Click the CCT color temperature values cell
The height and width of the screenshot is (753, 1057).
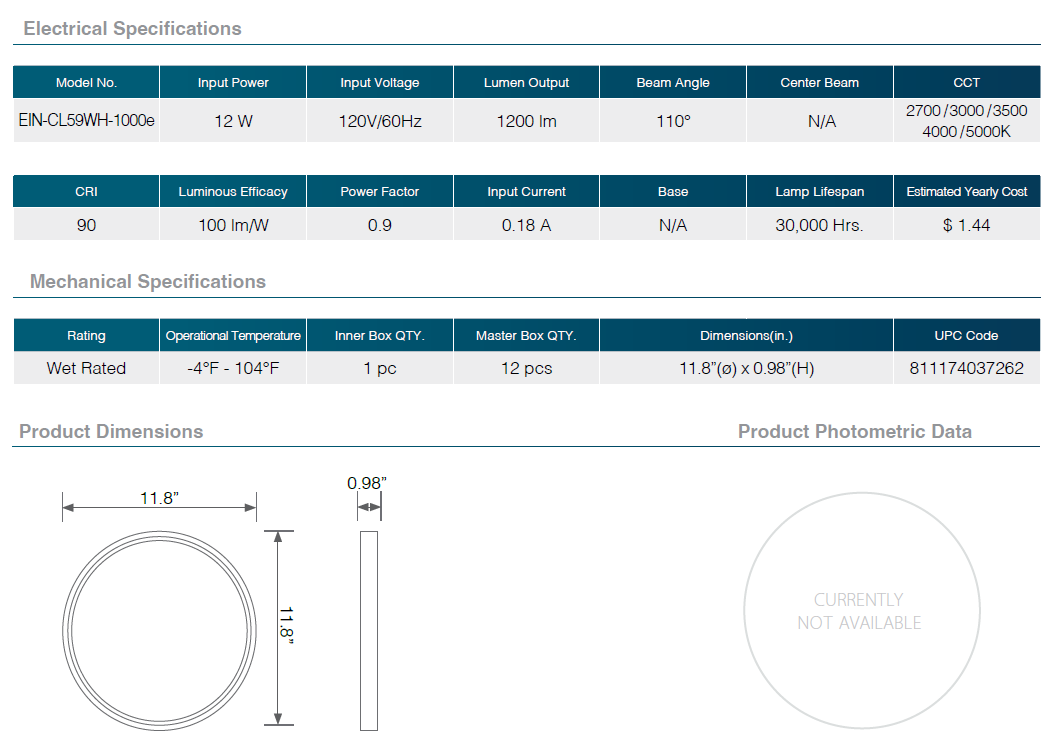(x=966, y=121)
